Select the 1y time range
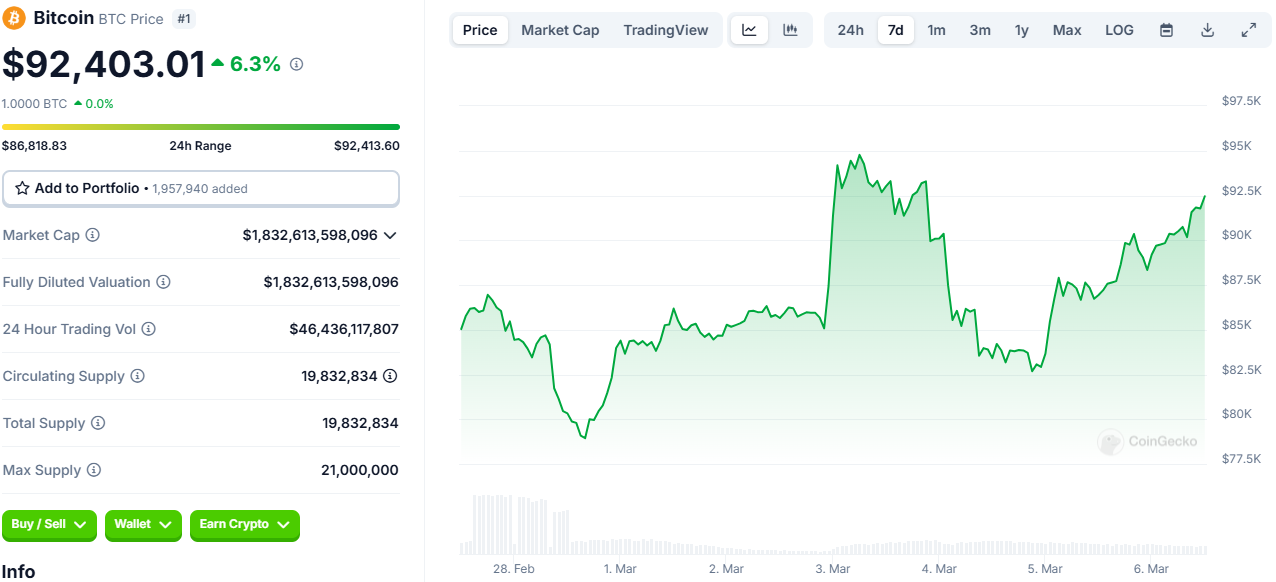This screenshot has height=582, width=1276. 1021,30
